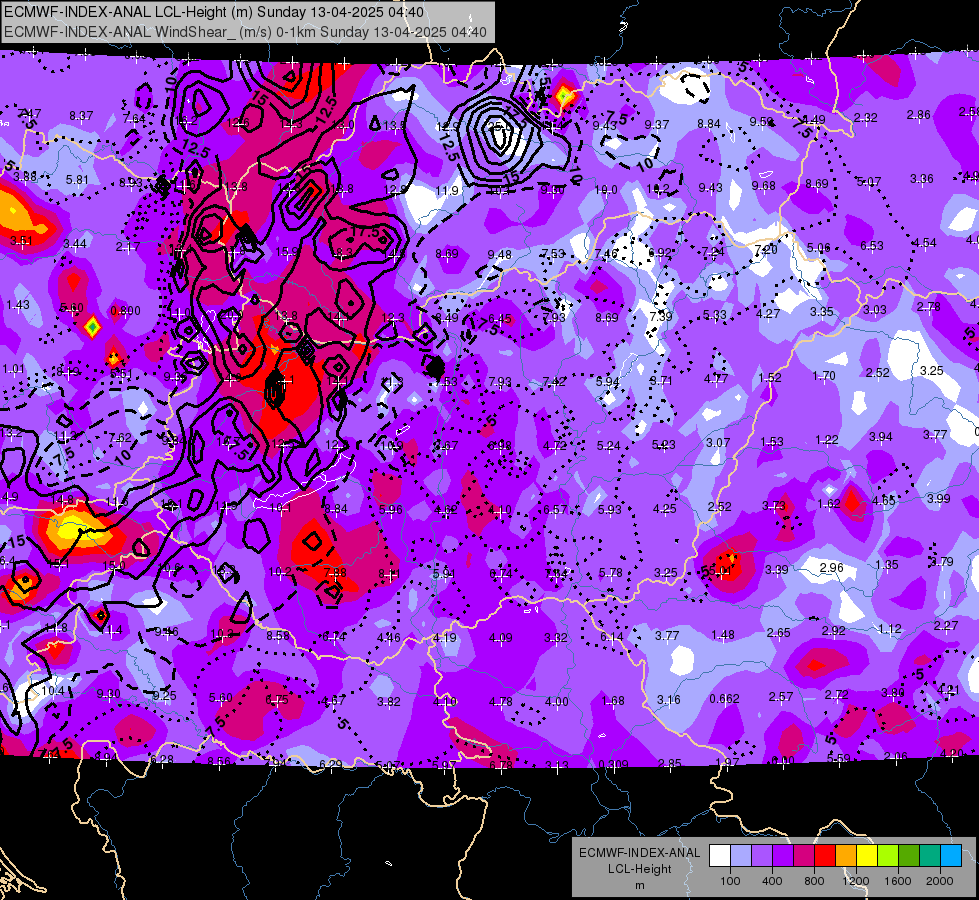Click the map value 1.12
Viewport: 979px width, 900px height.
[889, 628]
